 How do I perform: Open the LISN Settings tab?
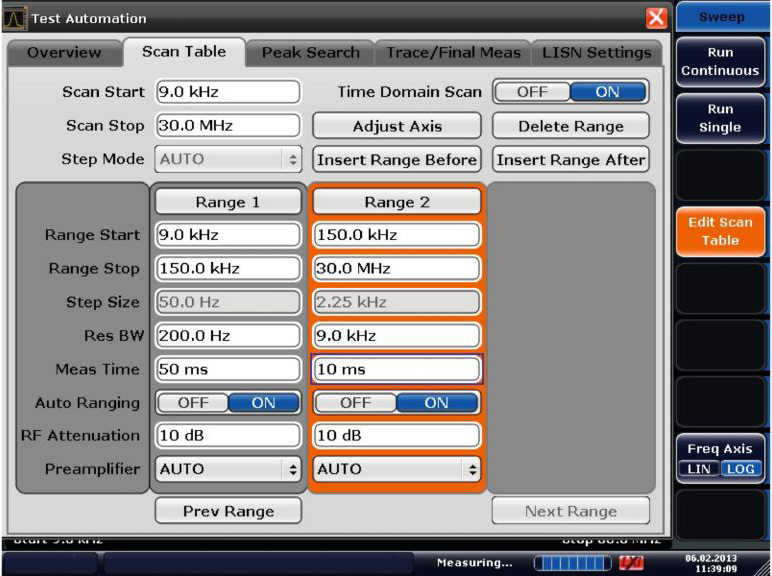click(596, 53)
